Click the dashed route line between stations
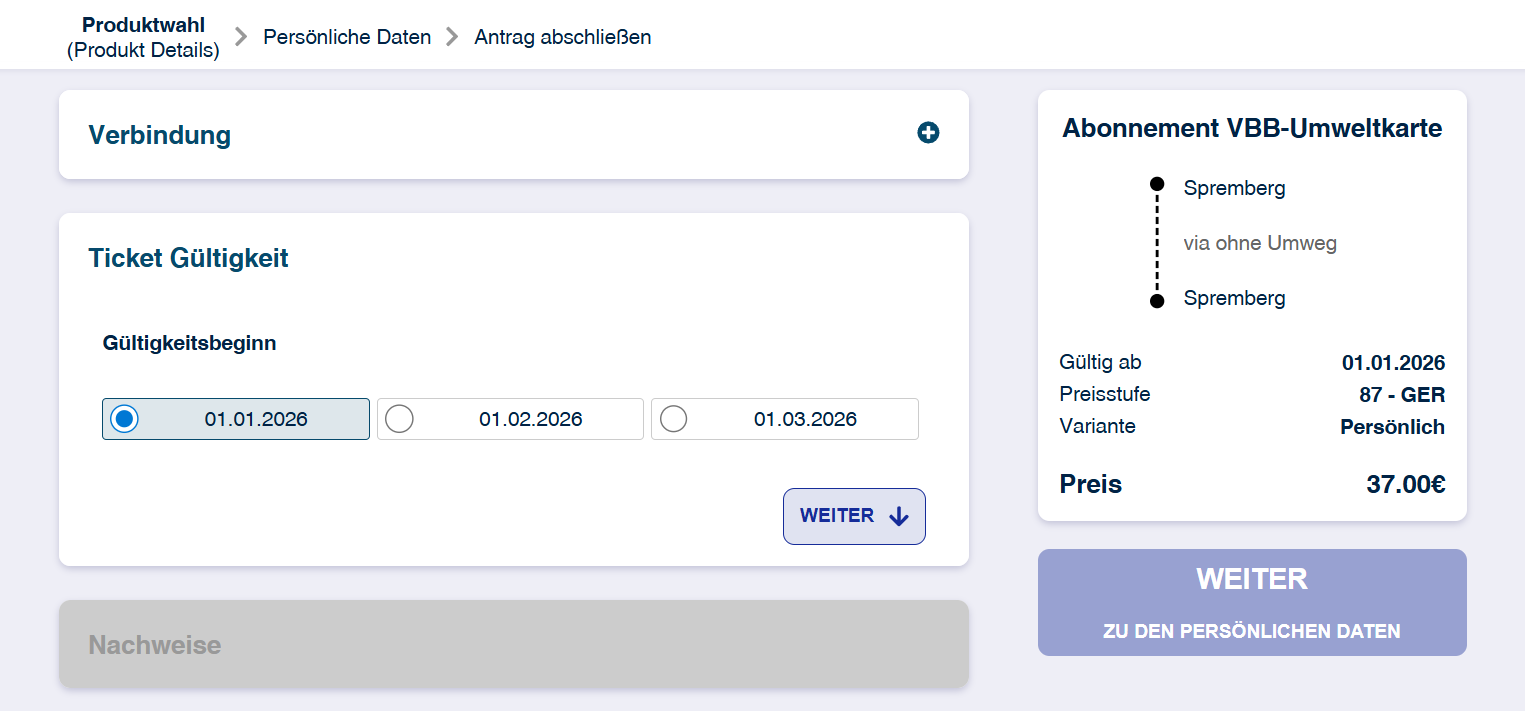Screen dimensions: 1525x711 click(x=1157, y=242)
